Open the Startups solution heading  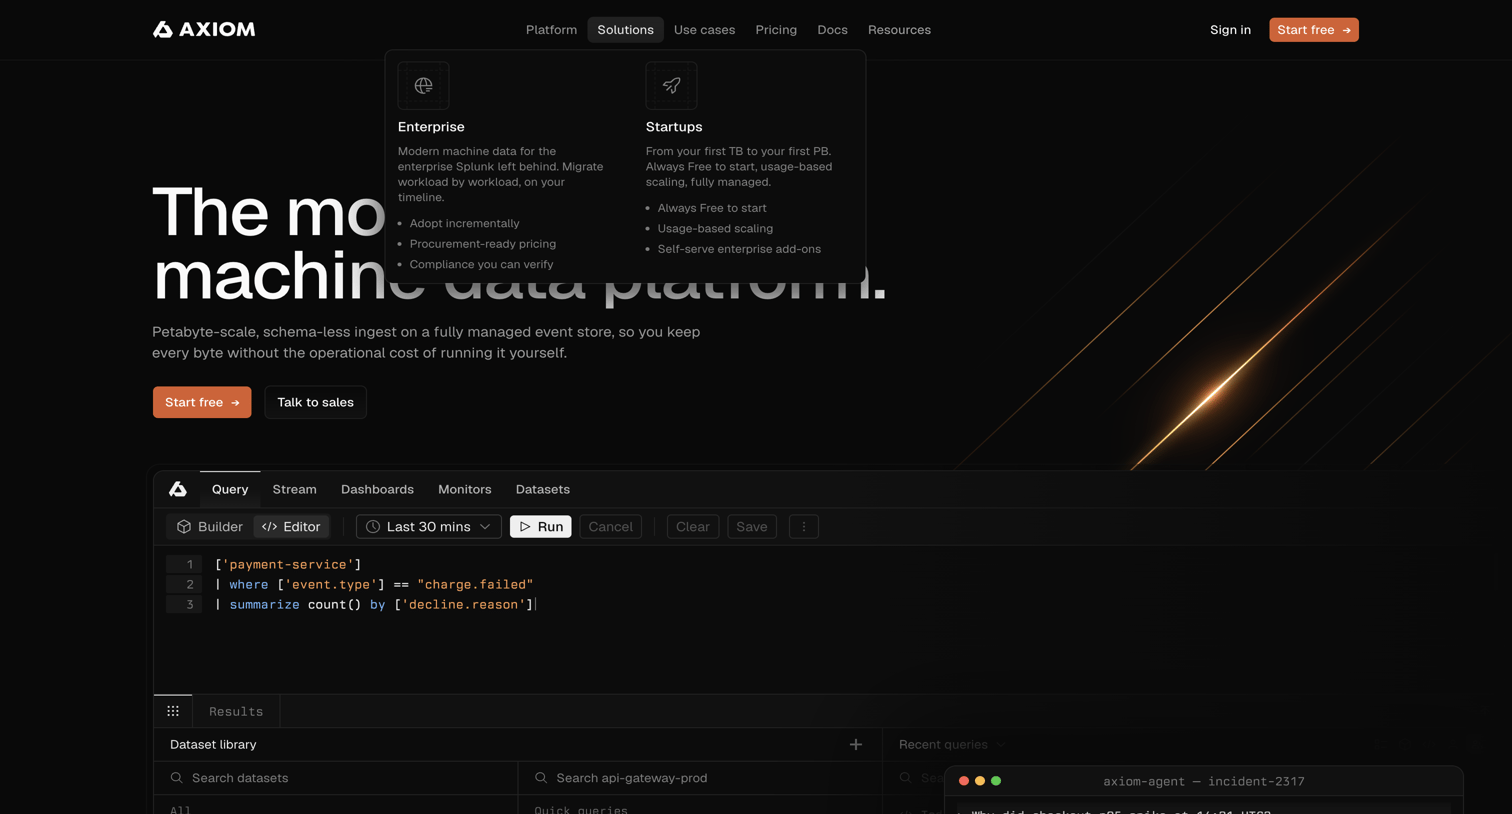click(x=674, y=127)
